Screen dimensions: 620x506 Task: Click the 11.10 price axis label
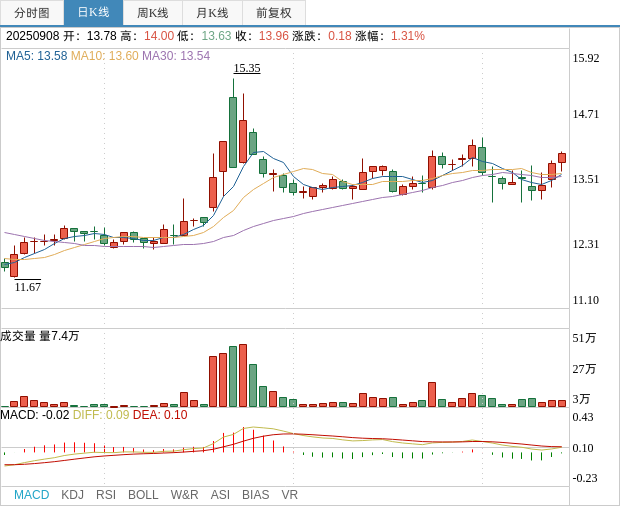tap(586, 300)
